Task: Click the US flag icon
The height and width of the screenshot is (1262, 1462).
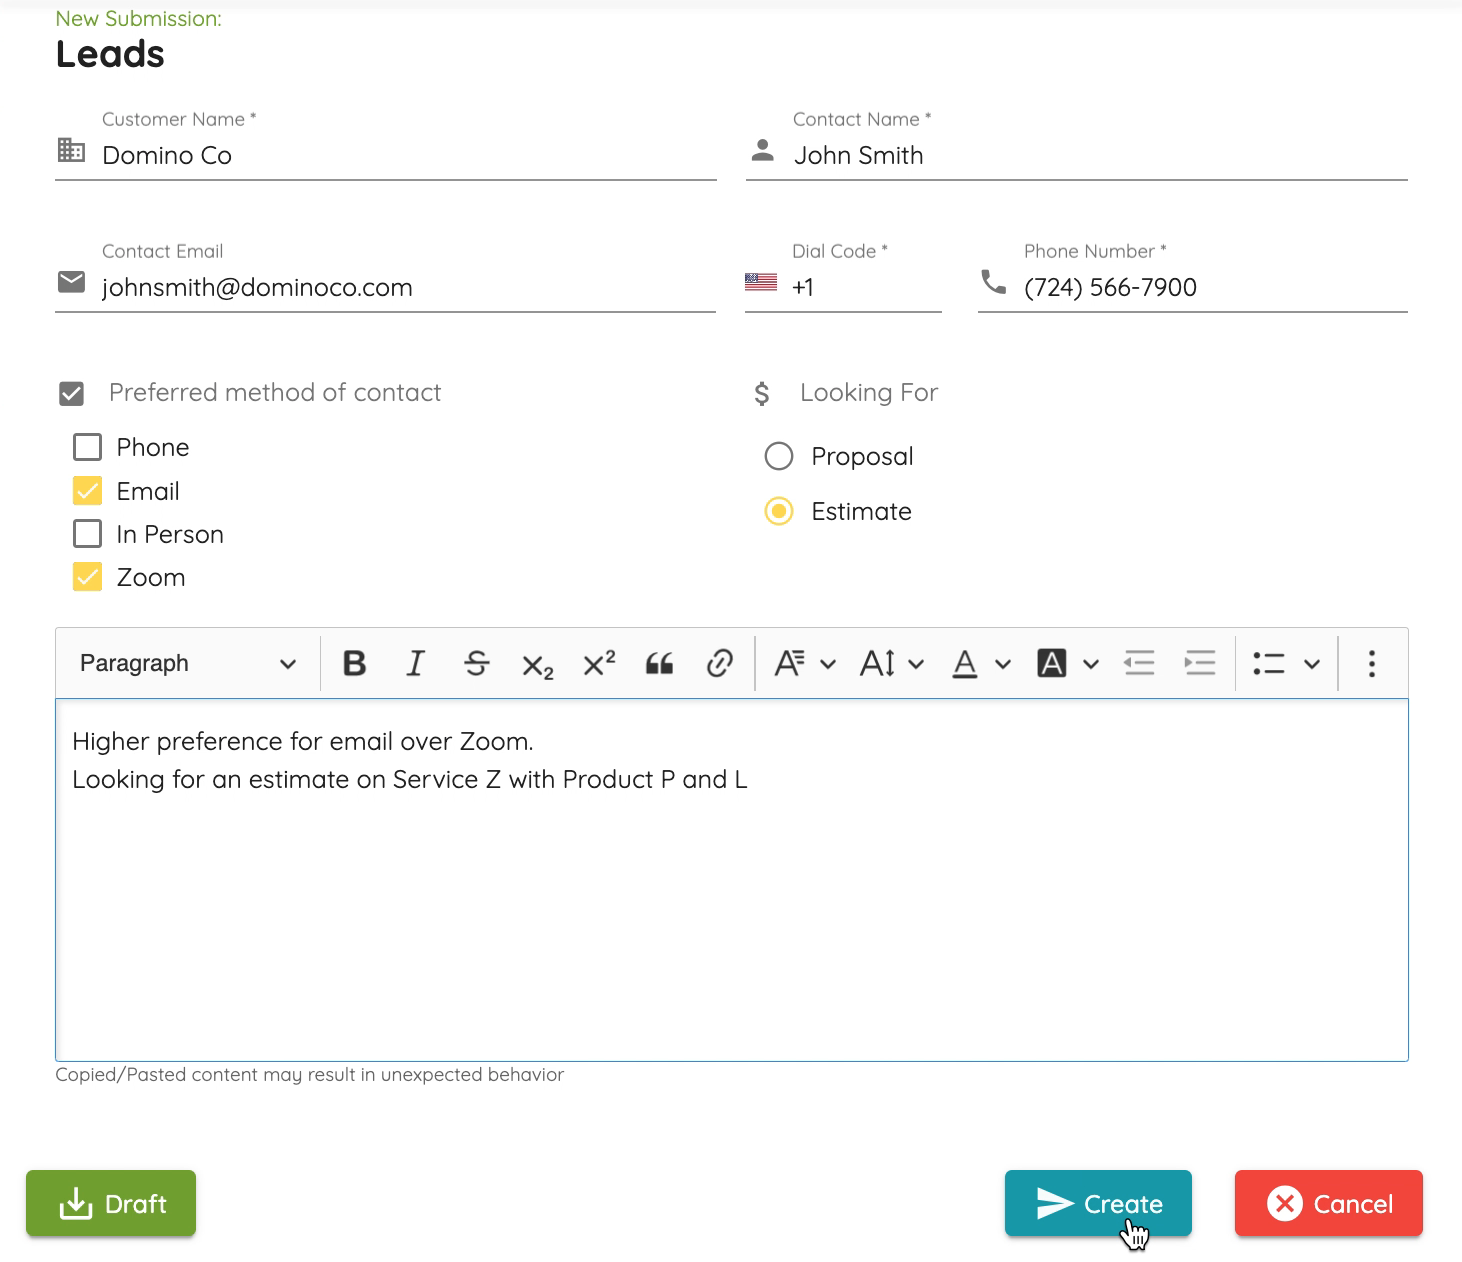Action: [761, 282]
